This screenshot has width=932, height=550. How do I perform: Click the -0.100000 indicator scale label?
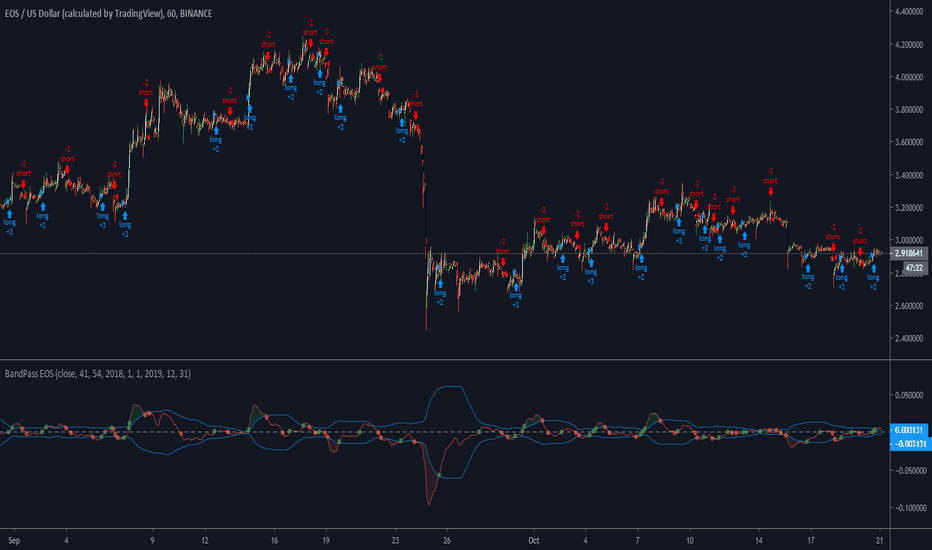(910, 508)
